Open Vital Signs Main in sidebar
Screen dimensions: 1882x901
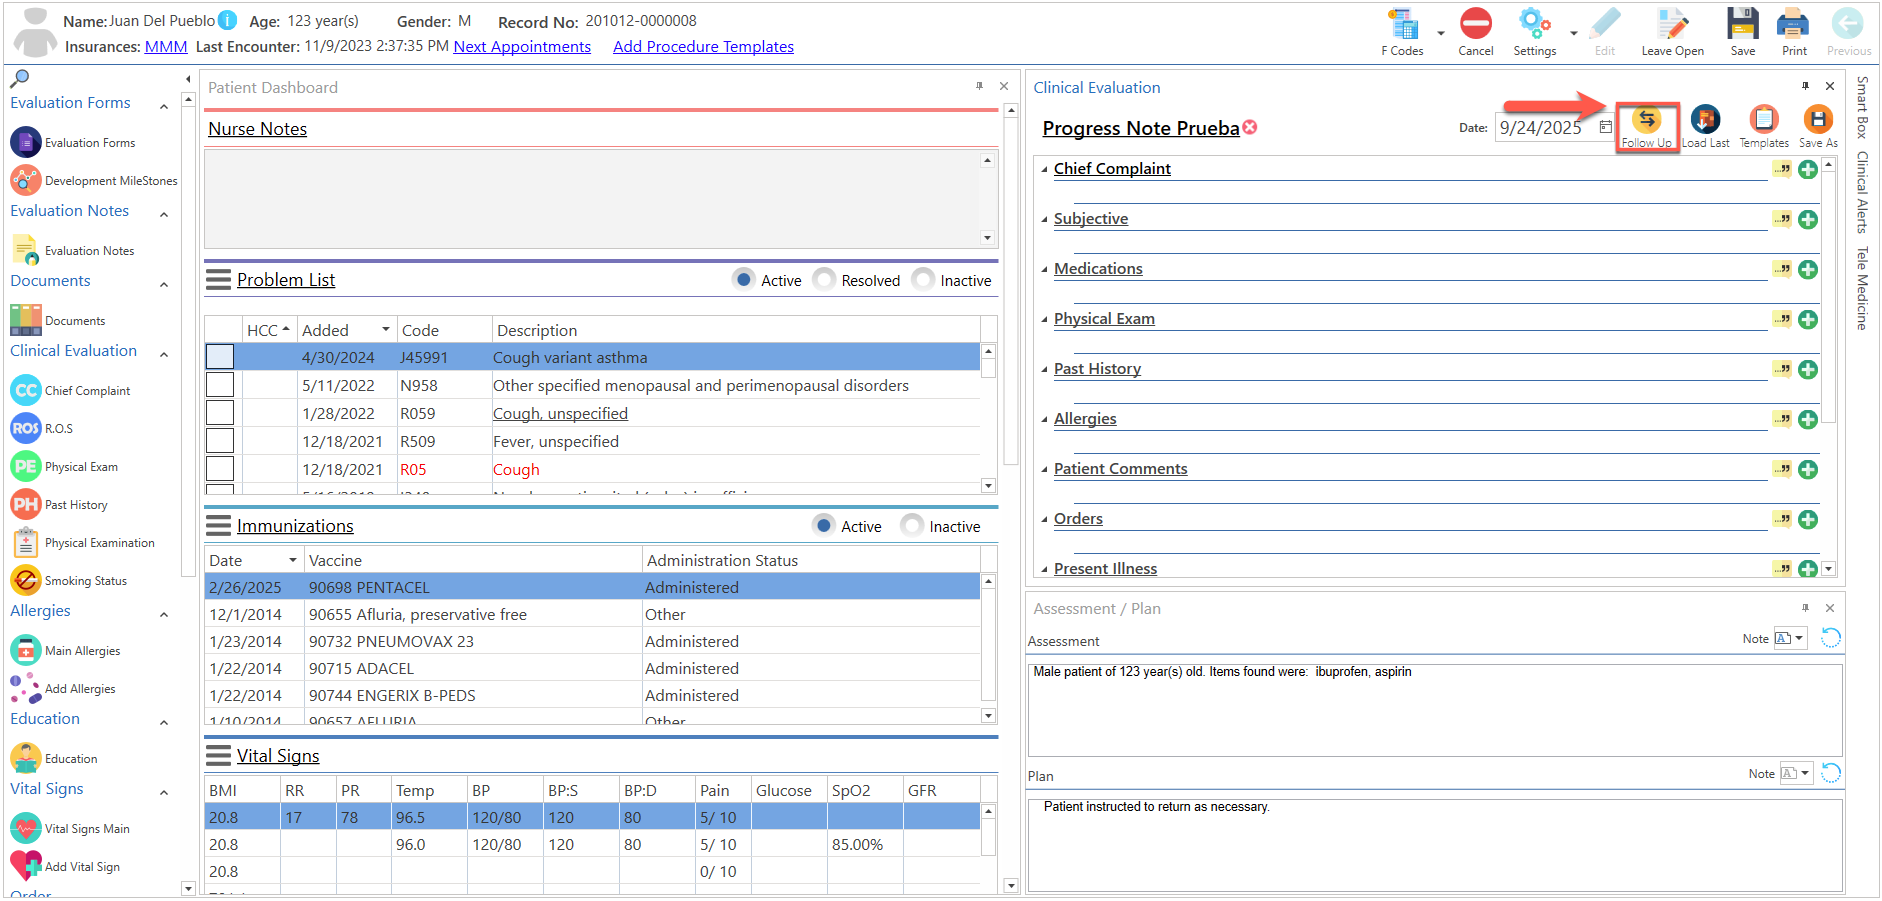click(70, 829)
